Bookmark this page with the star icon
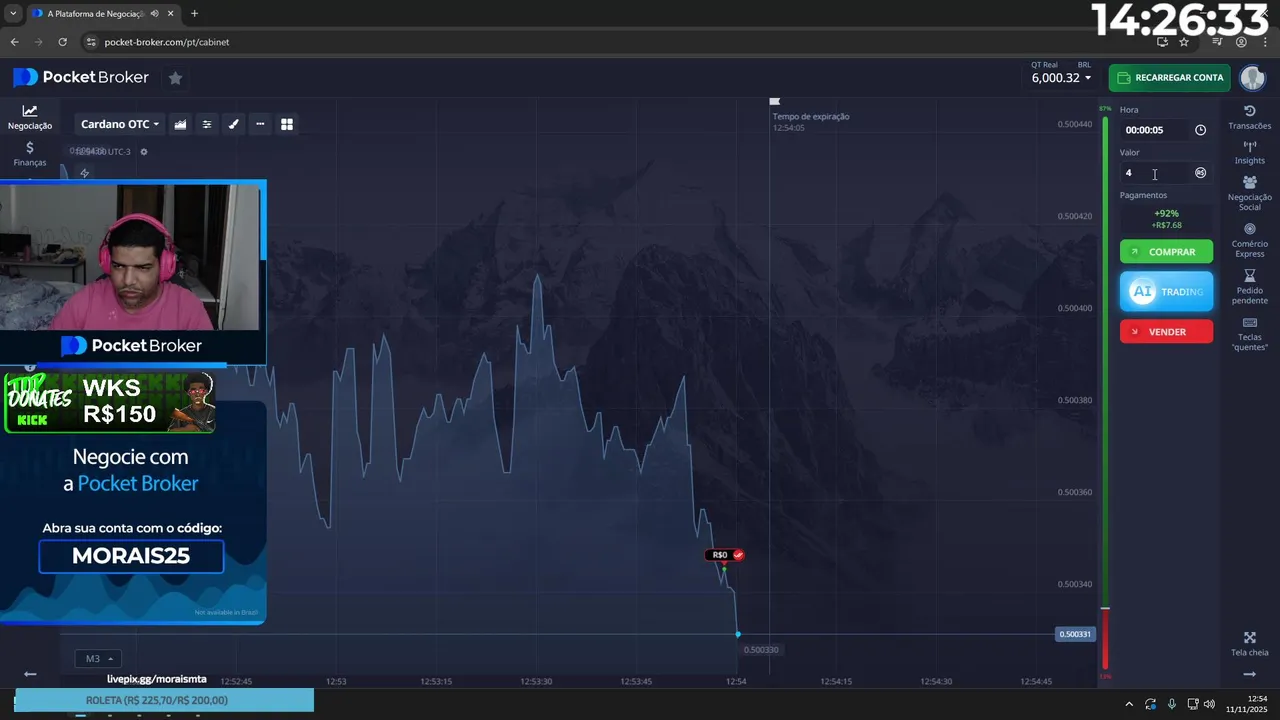 point(1184,42)
